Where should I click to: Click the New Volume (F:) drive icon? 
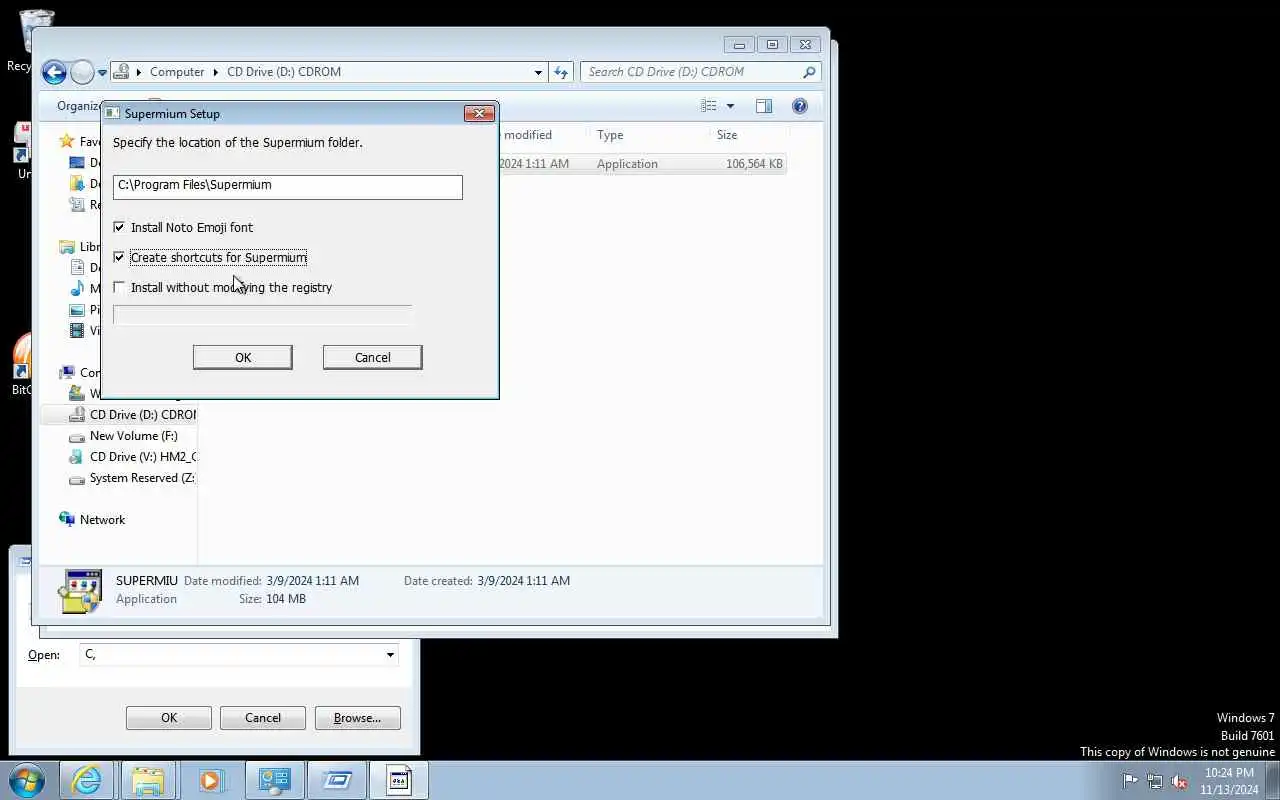tap(77, 436)
